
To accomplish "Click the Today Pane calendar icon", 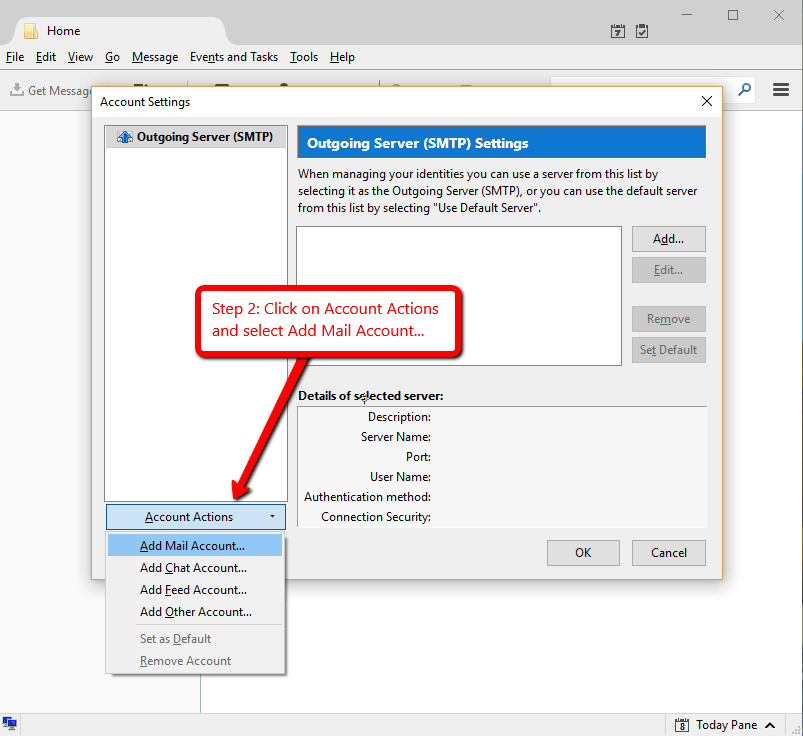I will [682, 725].
